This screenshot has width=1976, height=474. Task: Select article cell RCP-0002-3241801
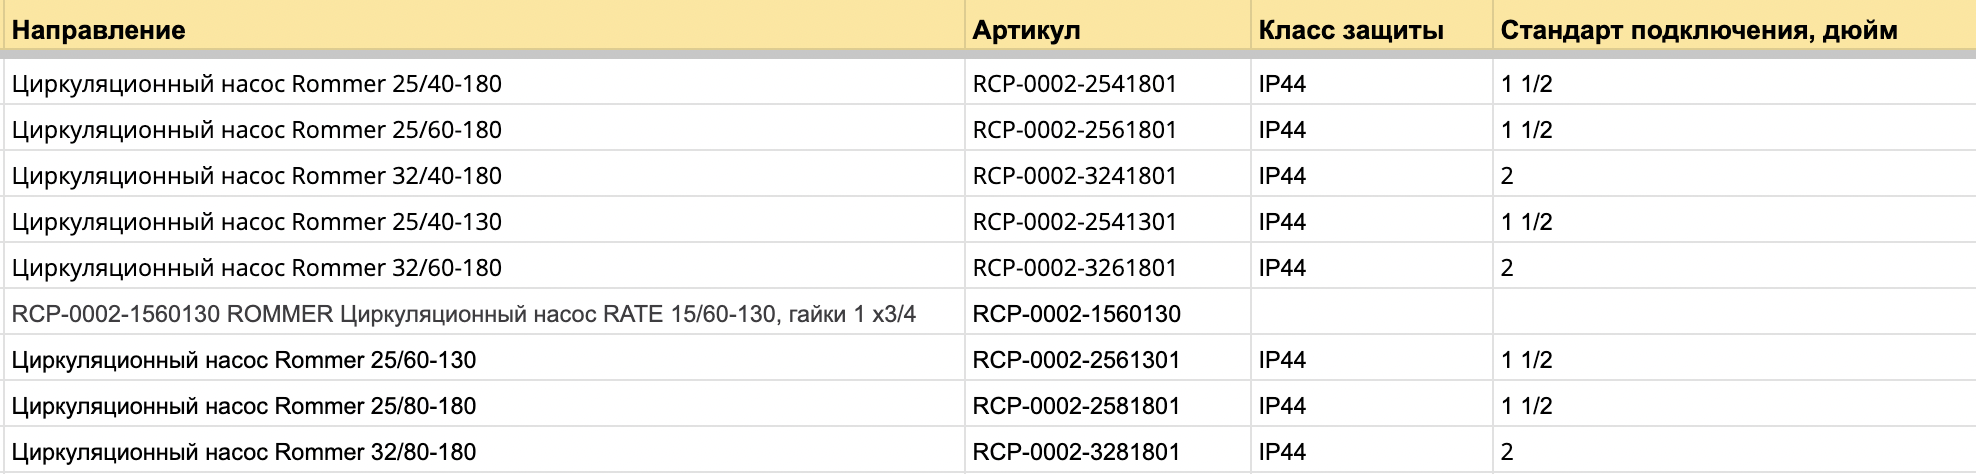(x=1108, y=175)
